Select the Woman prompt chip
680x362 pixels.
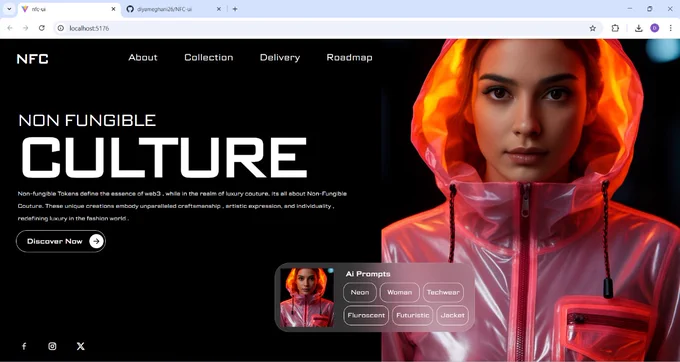pyautogui.click(x=399, y=292)
